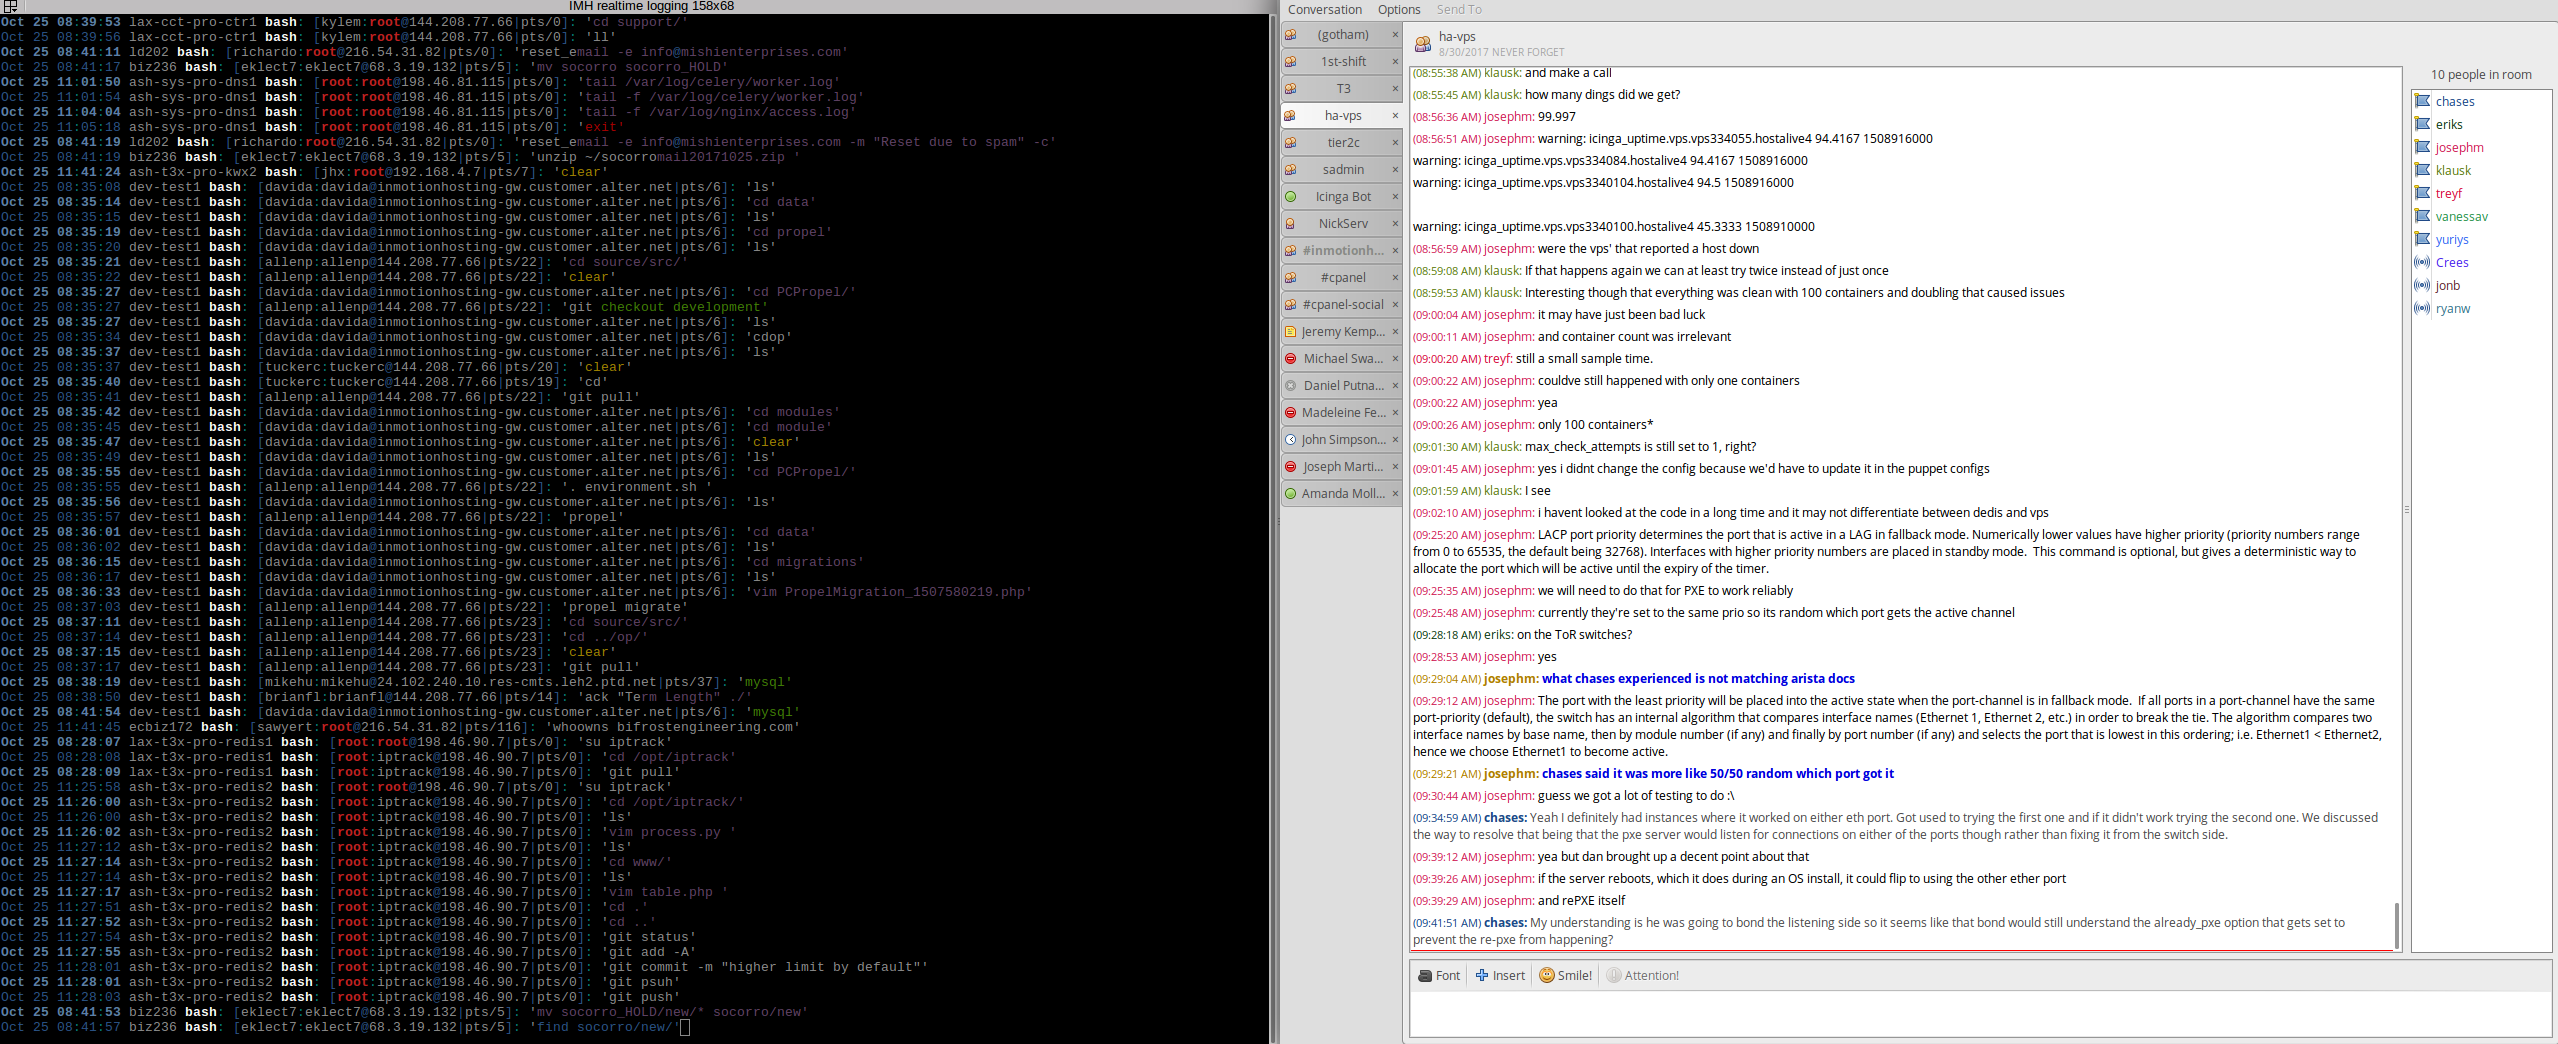Switch to the sadmin chat tab
Viewport: 2558px width, 1044px height.
pos(1343,170)
